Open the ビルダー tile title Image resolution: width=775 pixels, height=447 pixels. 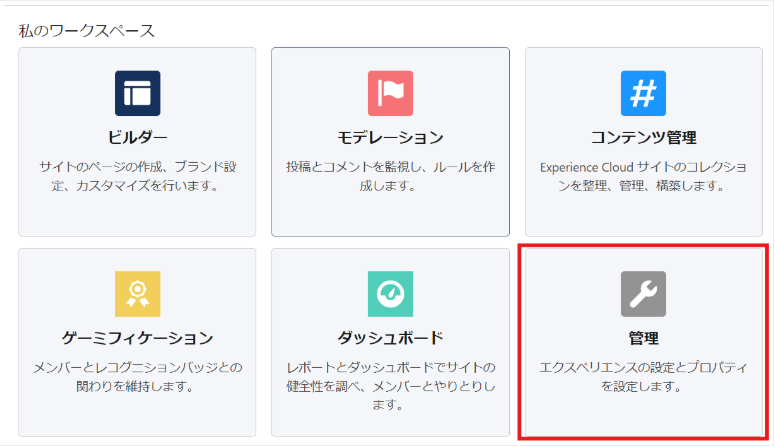point(137,137)
